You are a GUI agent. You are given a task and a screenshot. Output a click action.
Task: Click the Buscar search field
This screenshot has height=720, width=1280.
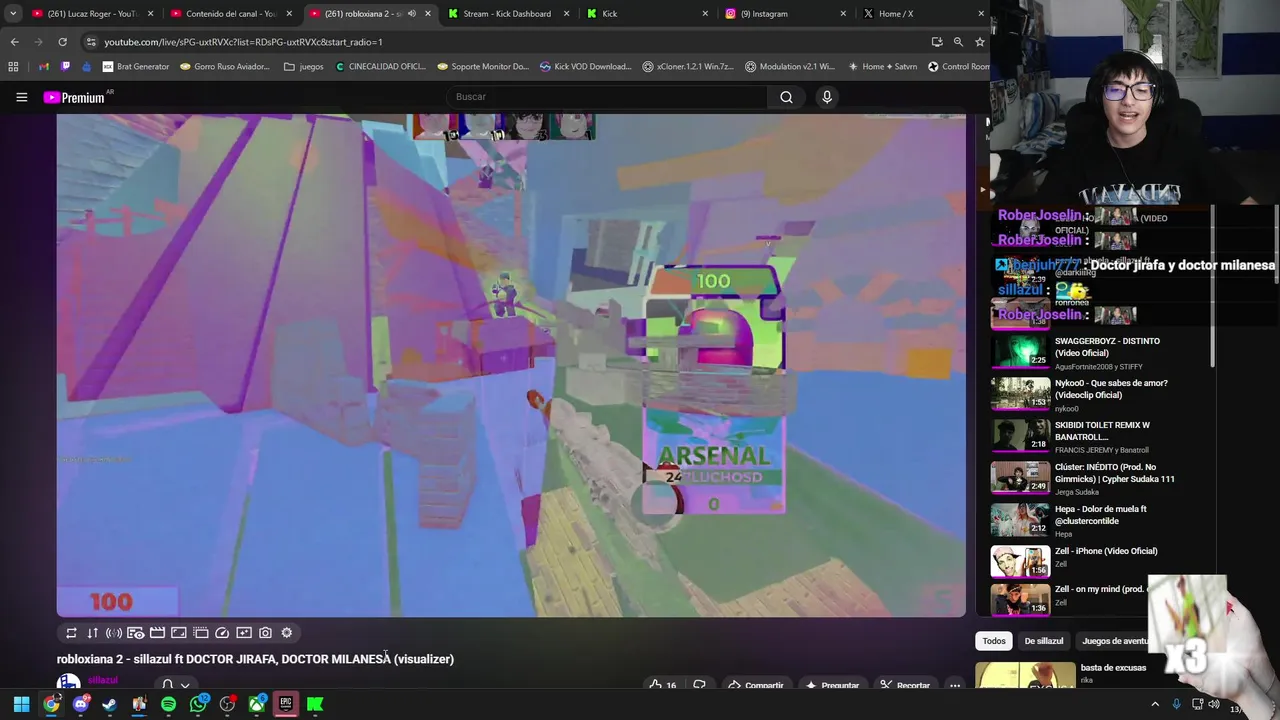pos(607,97)
